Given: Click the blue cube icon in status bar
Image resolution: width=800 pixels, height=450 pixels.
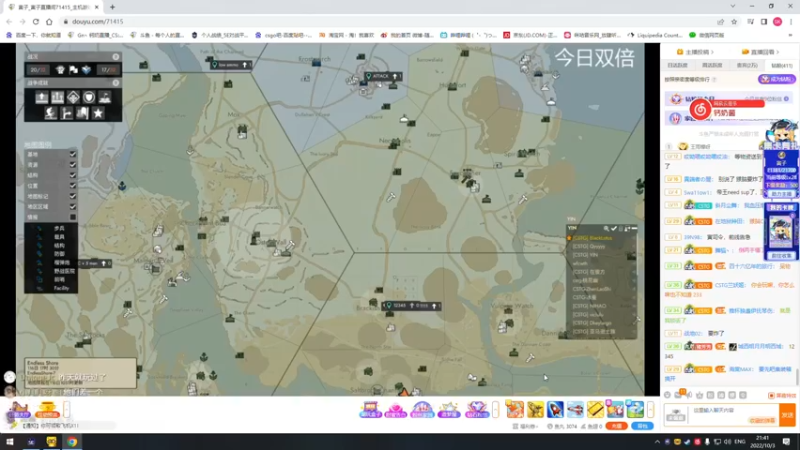Looking at the screenshot, I should pyautogui.click(x=86, y=70).
